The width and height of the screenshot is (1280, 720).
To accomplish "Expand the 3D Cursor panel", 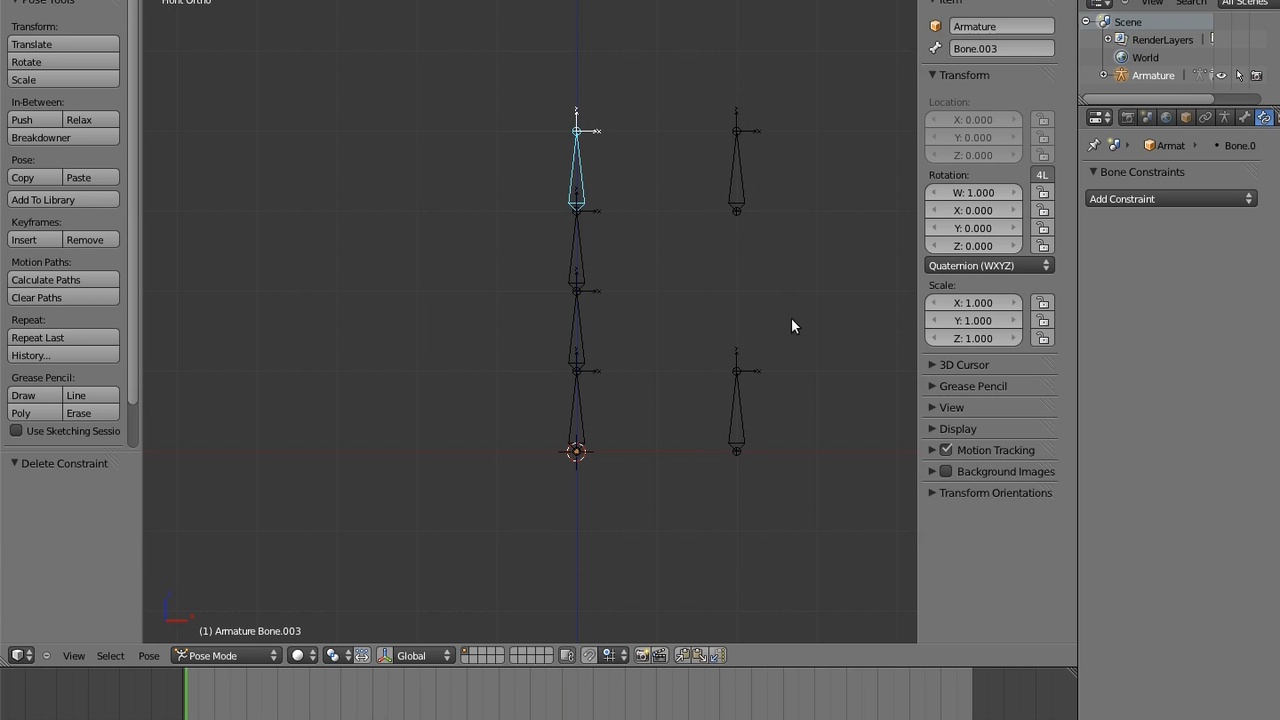I will coord(932,365).
